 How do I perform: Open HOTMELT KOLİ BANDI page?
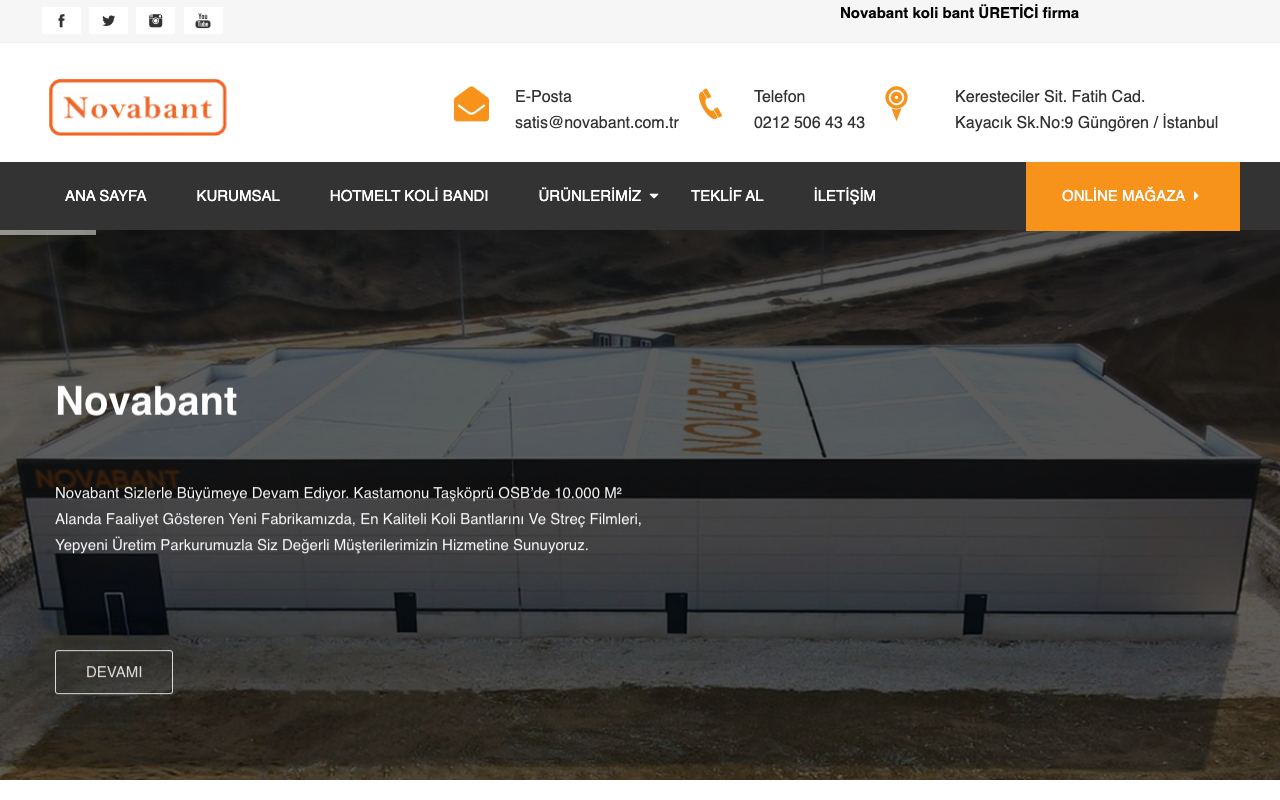(409, 196)
